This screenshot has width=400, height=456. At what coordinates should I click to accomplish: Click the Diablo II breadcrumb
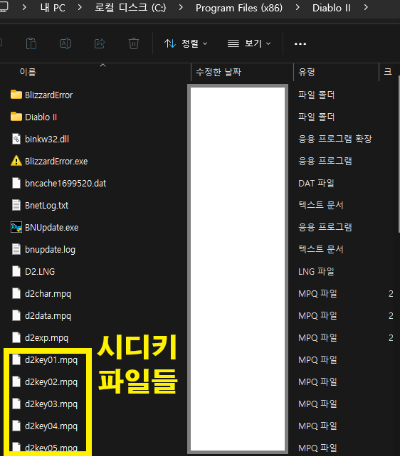tap(331, 8)
